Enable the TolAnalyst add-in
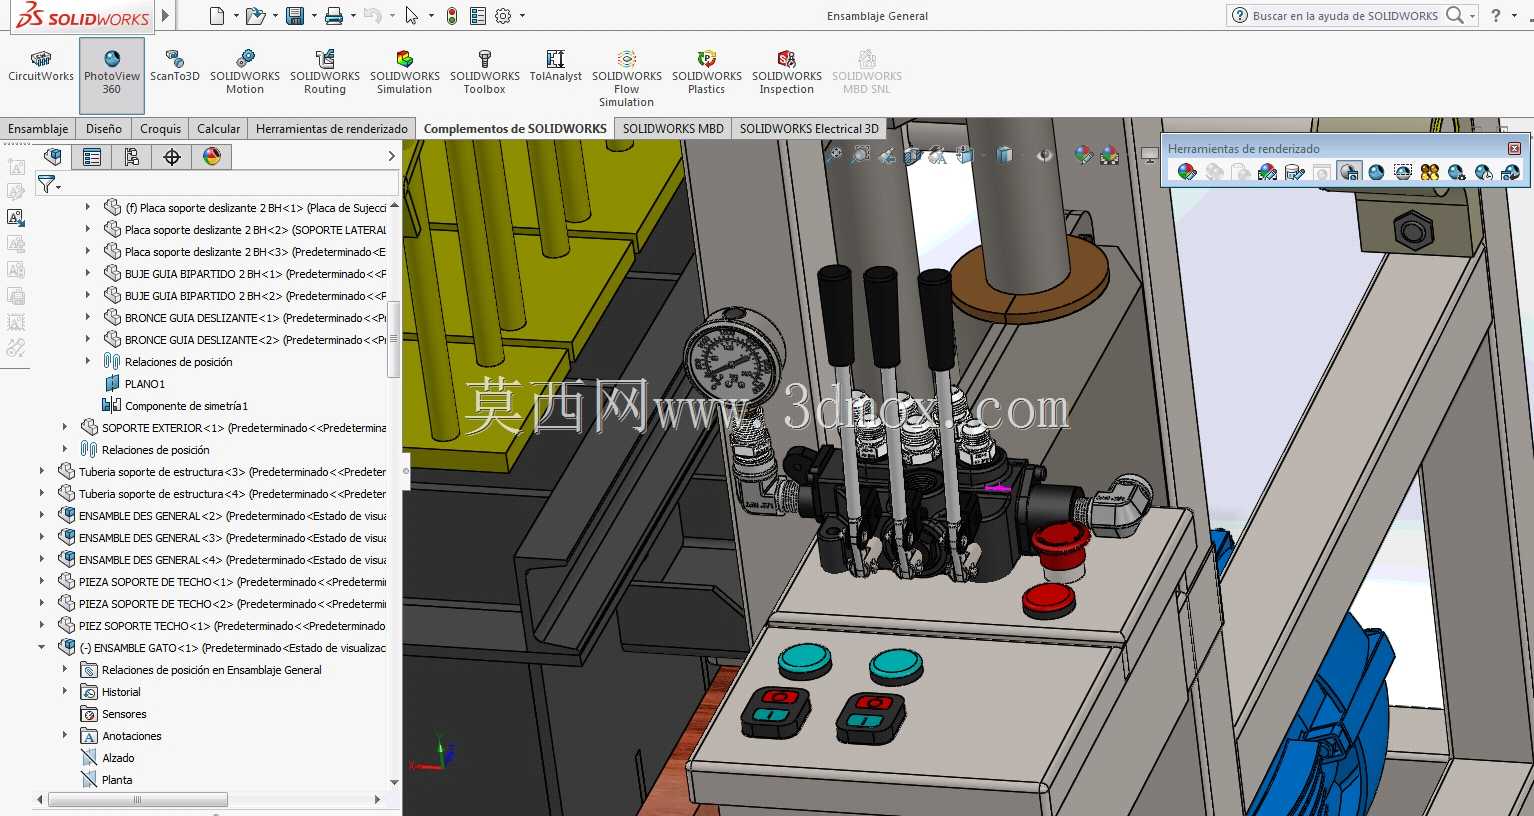 [556, 68]
